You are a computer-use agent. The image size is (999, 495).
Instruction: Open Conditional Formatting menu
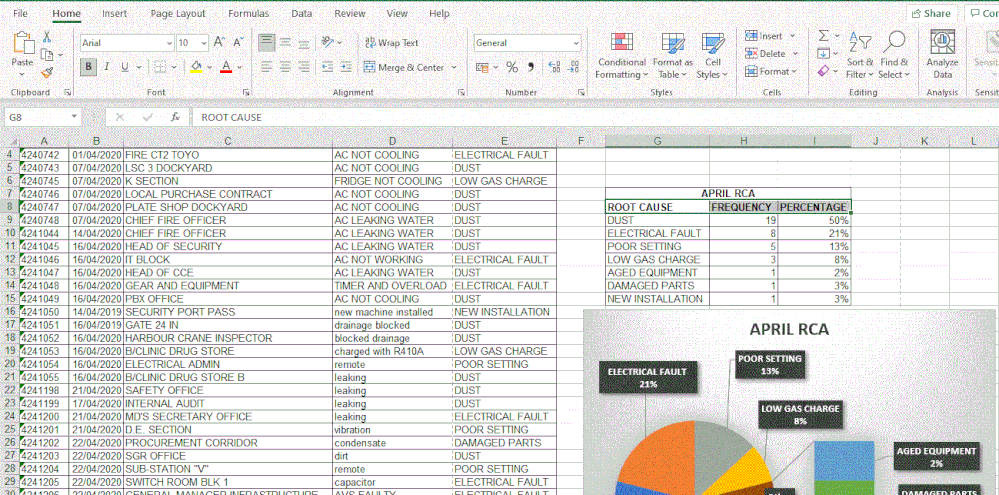coord(621,55)
